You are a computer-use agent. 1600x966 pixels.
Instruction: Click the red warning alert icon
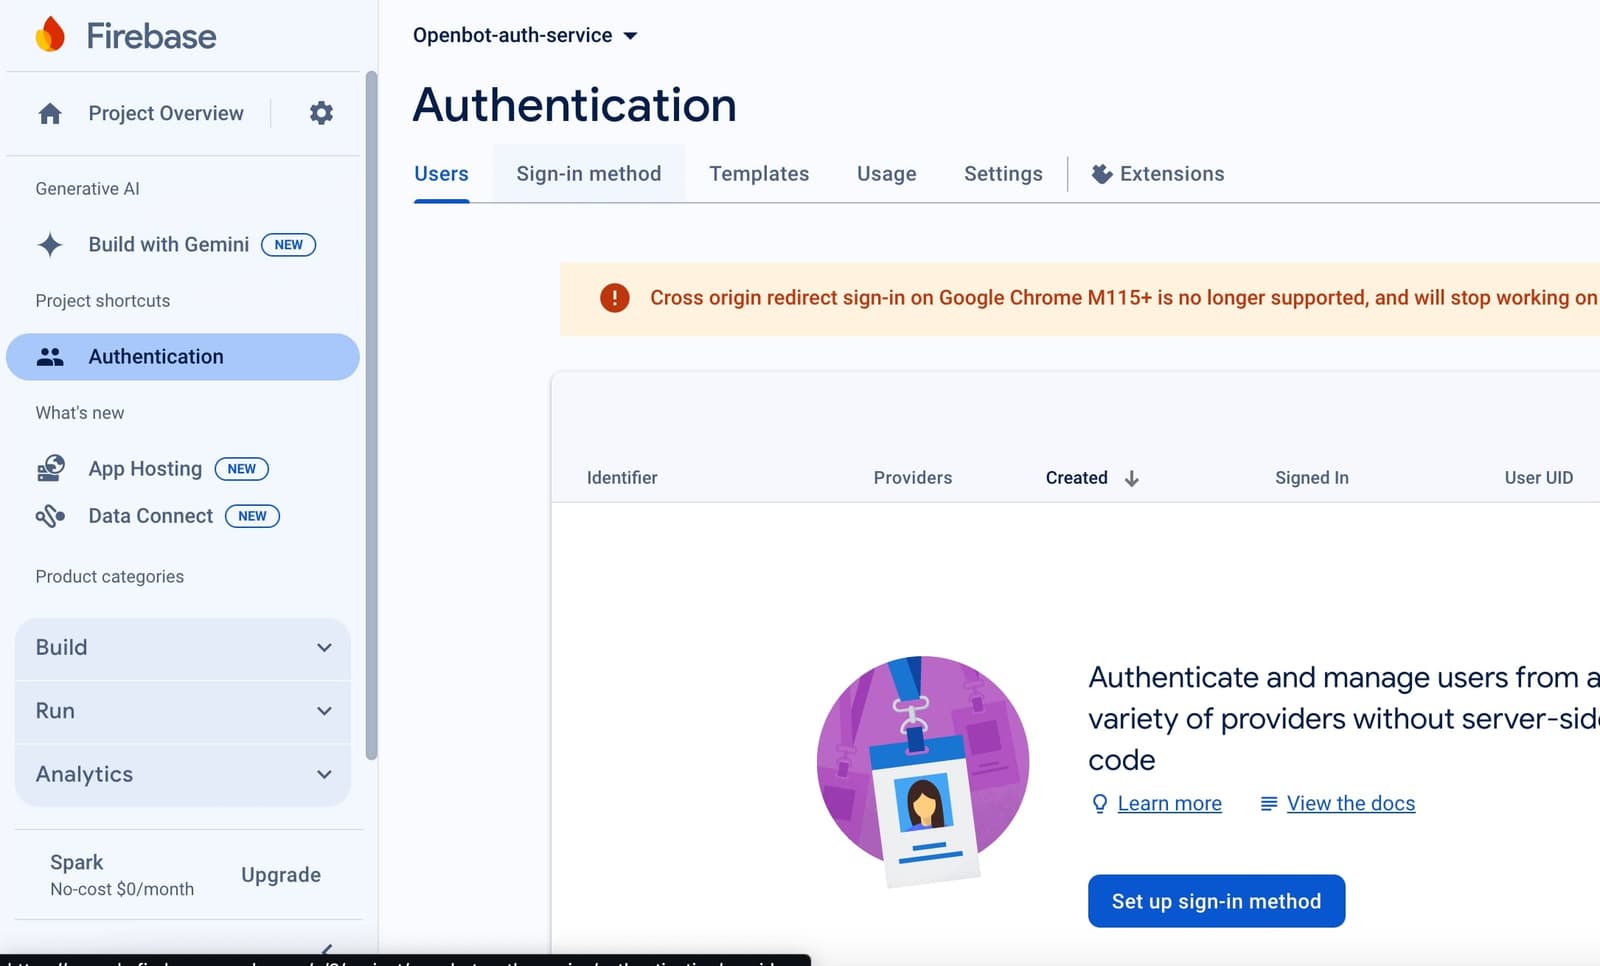(614, 298)
